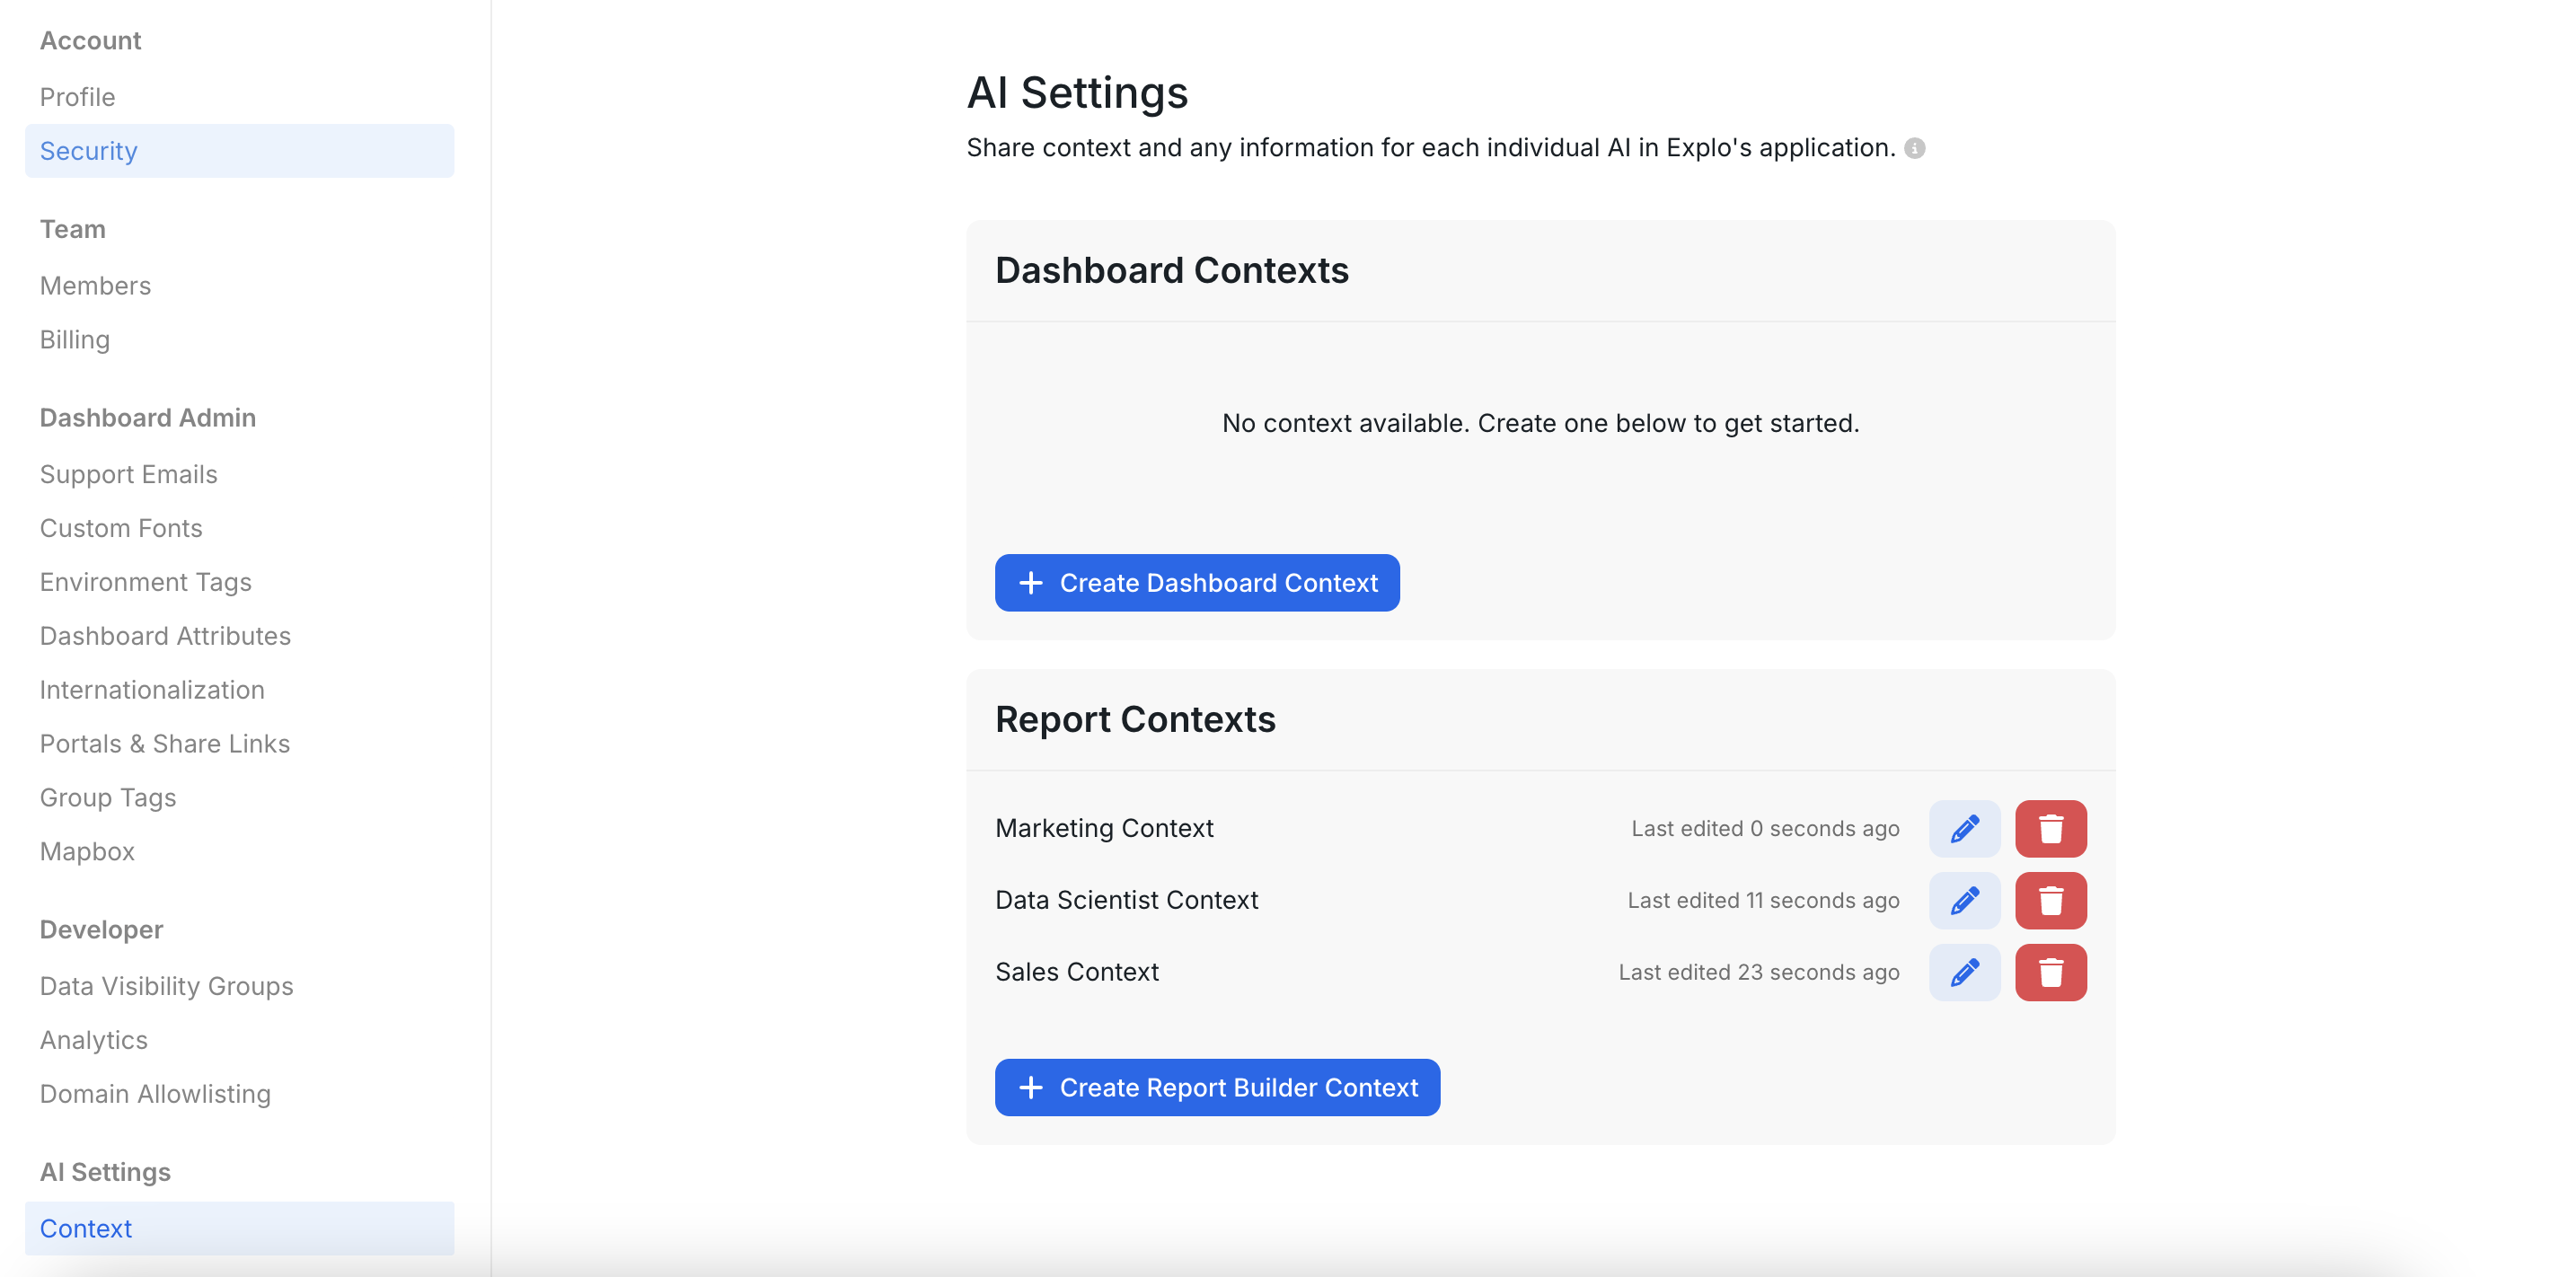This screenshot has width=2576, height=1277.
Task: Delete the Data Scientist Context
Action: pyautogui.click(x=2050, y=900)
